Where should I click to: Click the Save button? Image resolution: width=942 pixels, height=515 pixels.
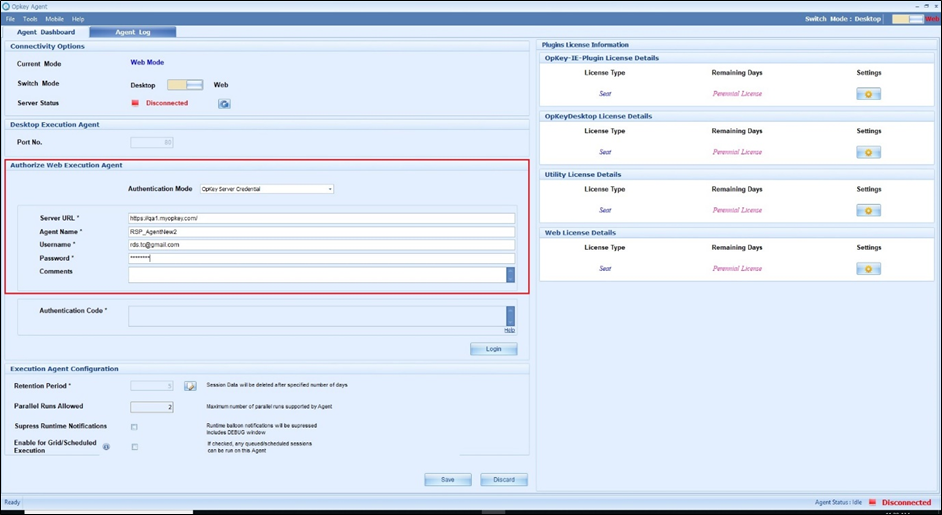click(x=448, y=479)
